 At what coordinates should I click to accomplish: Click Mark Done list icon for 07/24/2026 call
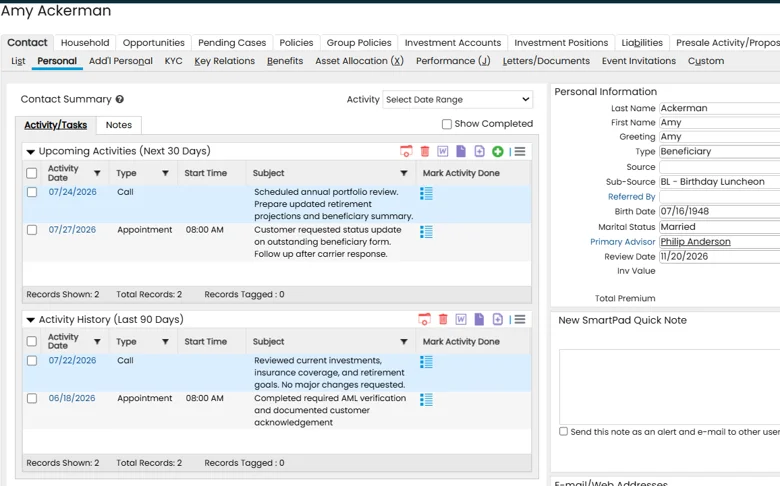point(426,194)
